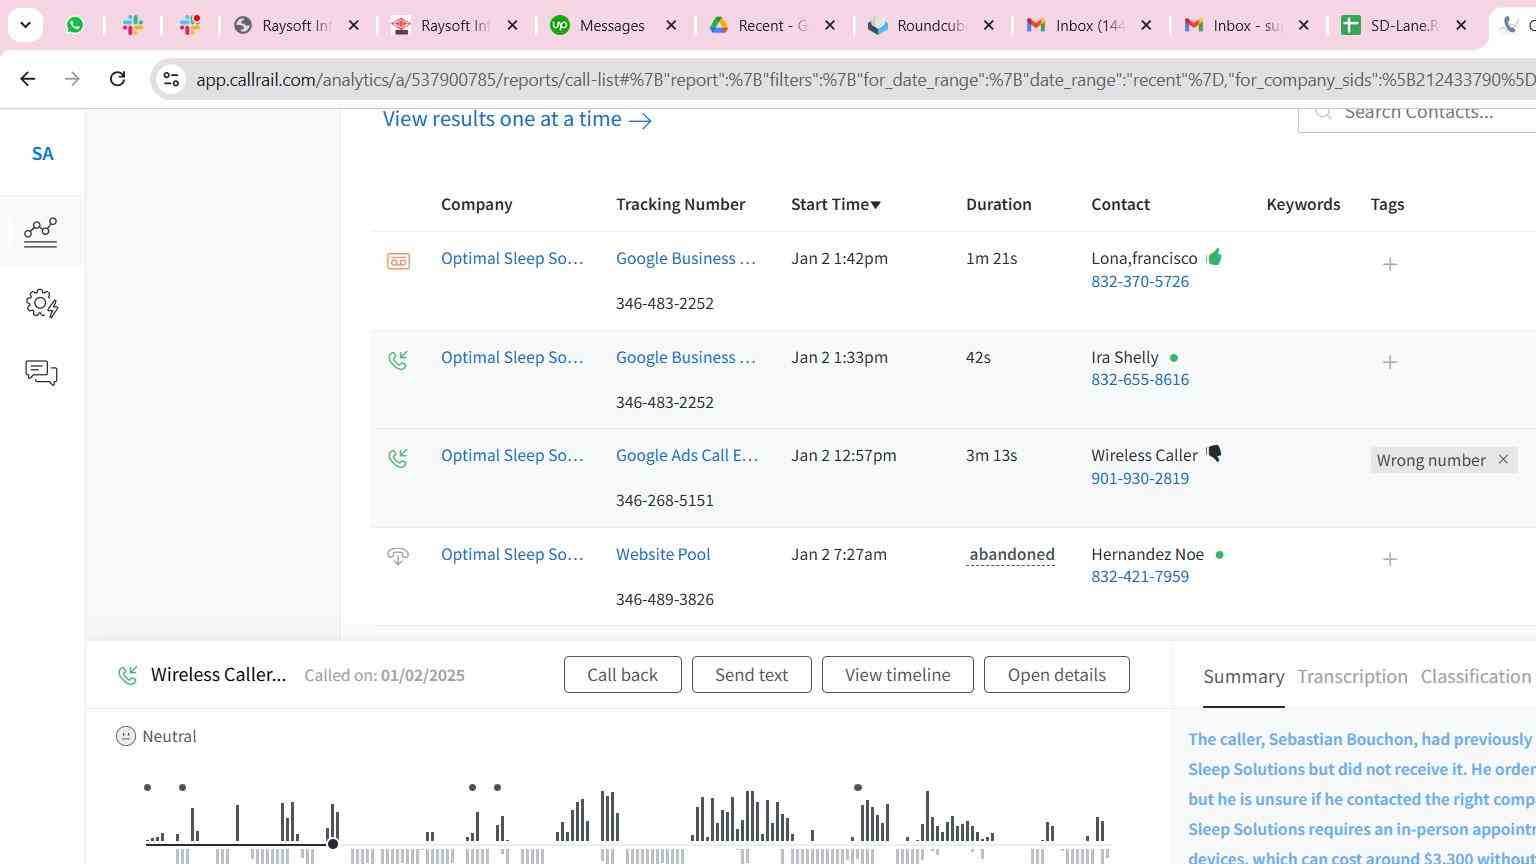Close the Messages browser tab

(x=671, y=25)
